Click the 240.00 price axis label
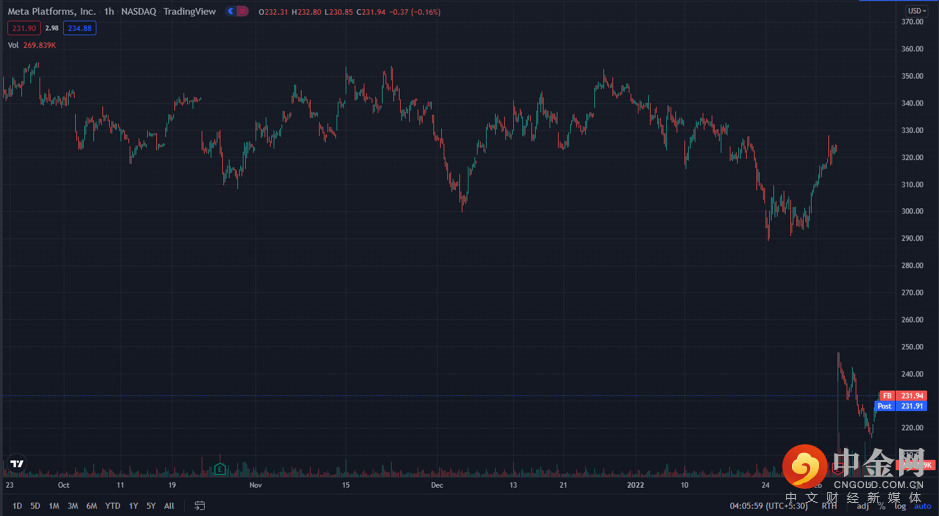Image resolution: width=939 pixels, height=516 pixels. [x=912, y=374]
